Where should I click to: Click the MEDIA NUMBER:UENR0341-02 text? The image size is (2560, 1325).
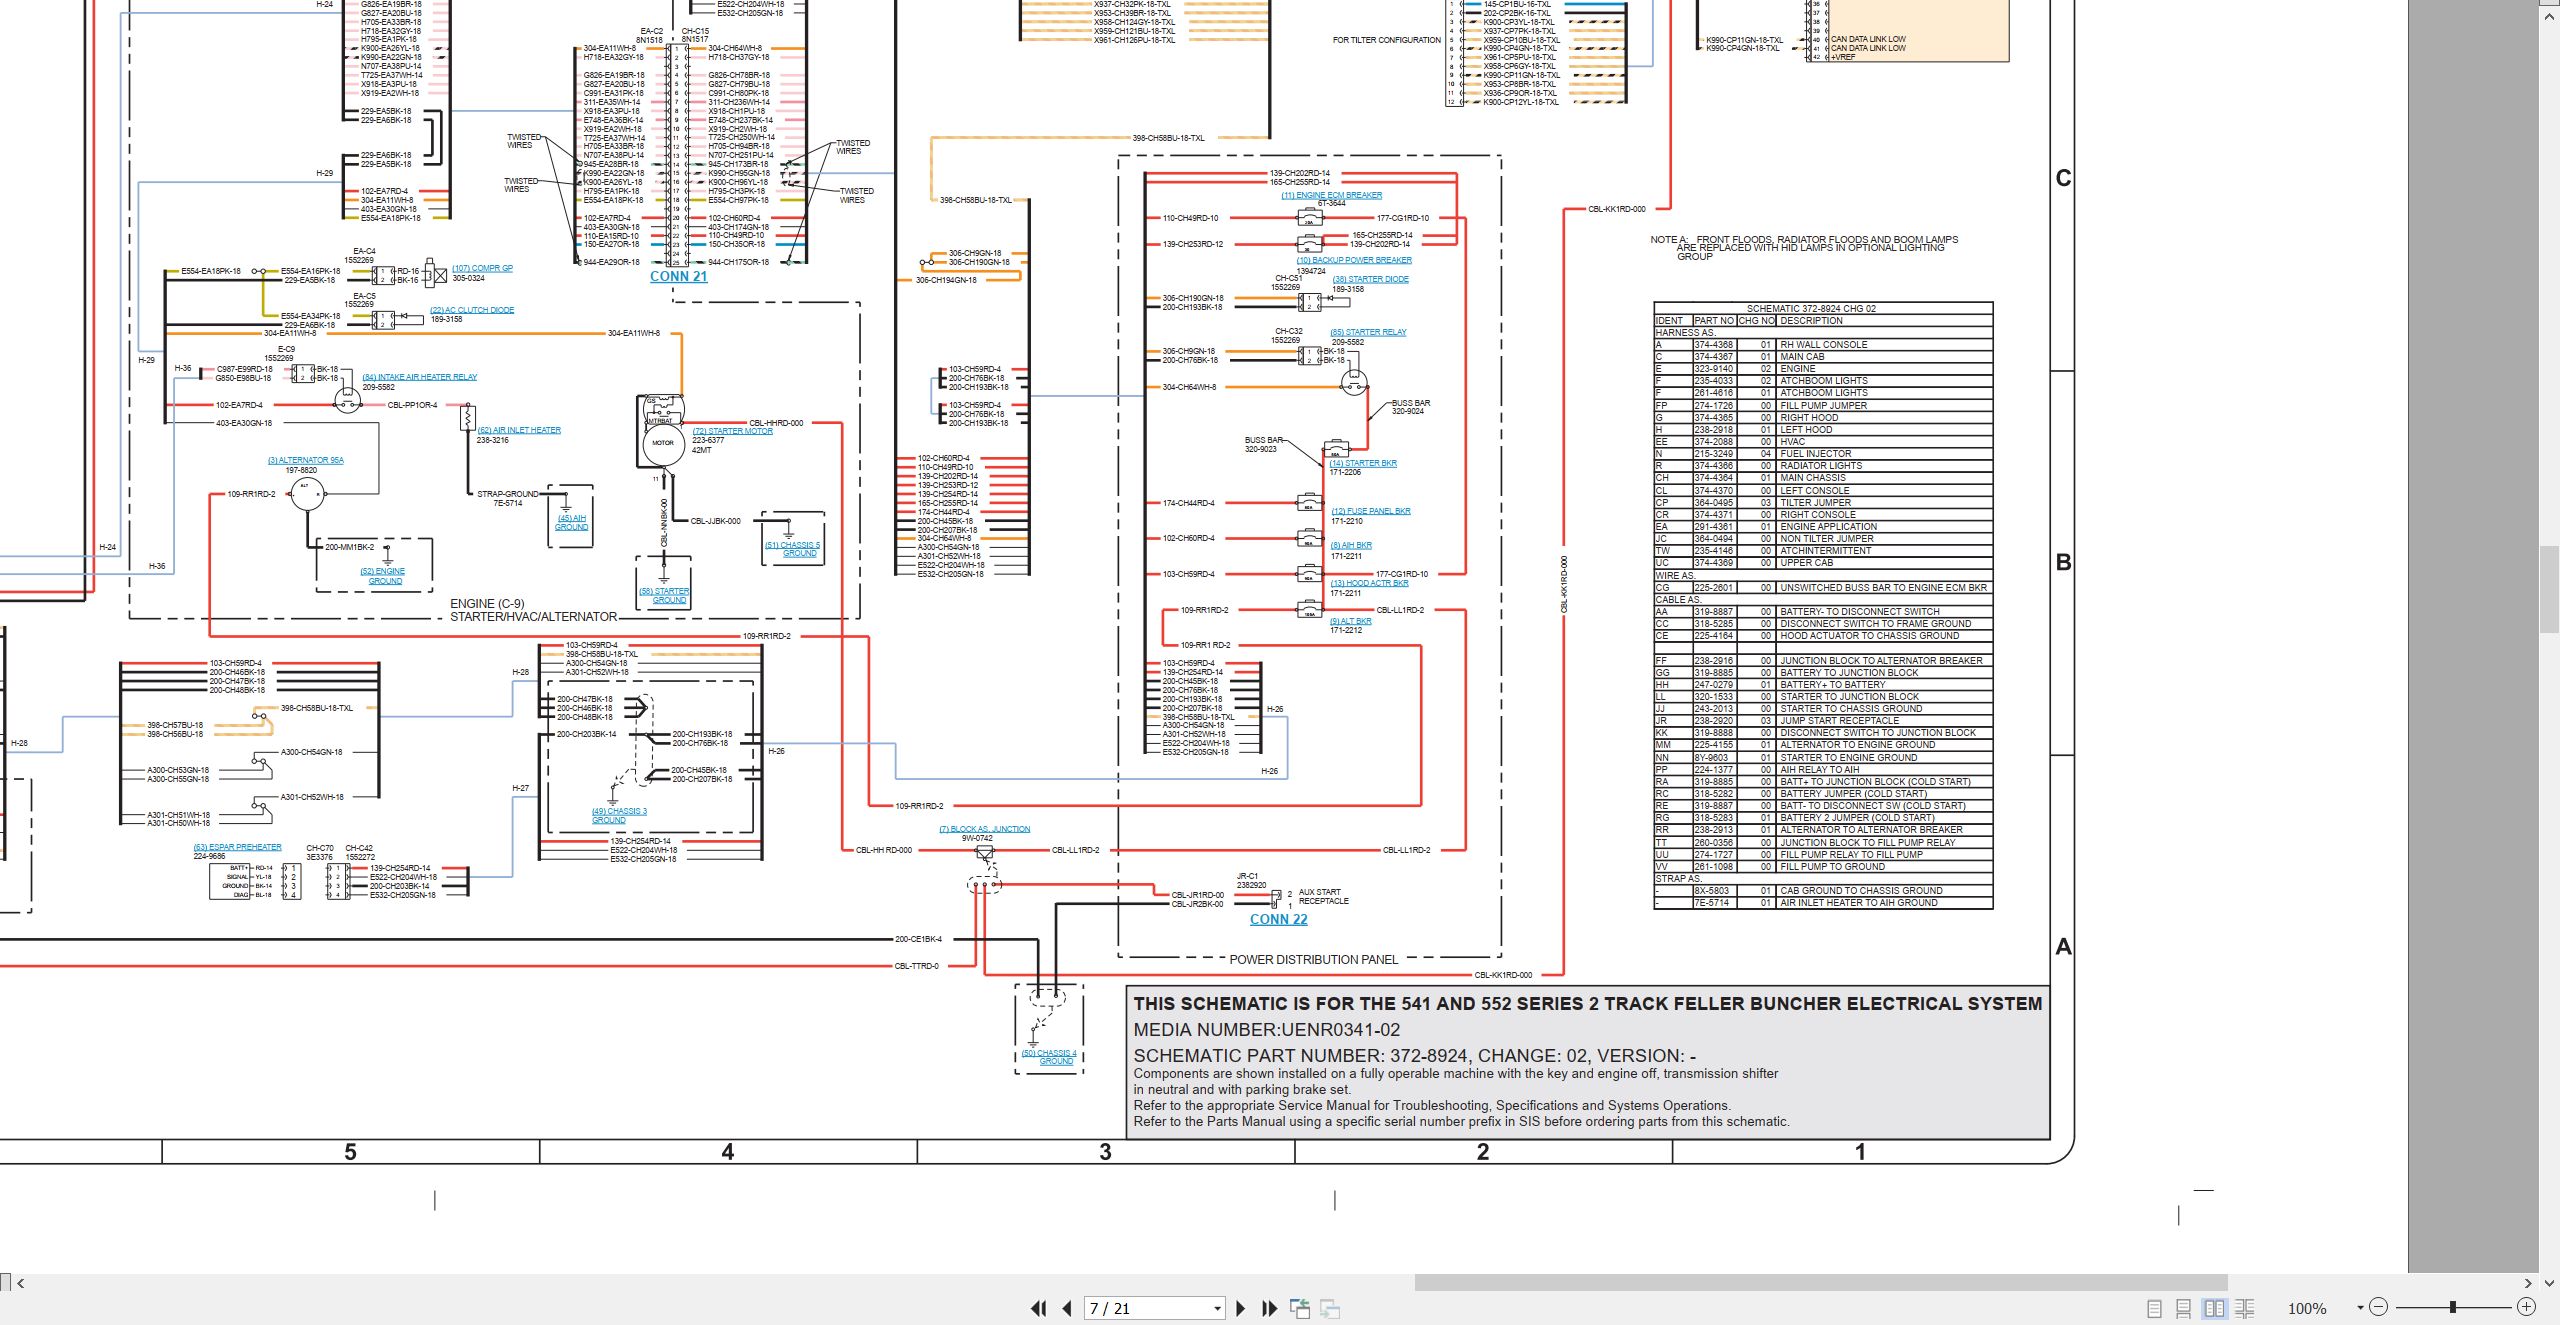click(1266, 1030)
